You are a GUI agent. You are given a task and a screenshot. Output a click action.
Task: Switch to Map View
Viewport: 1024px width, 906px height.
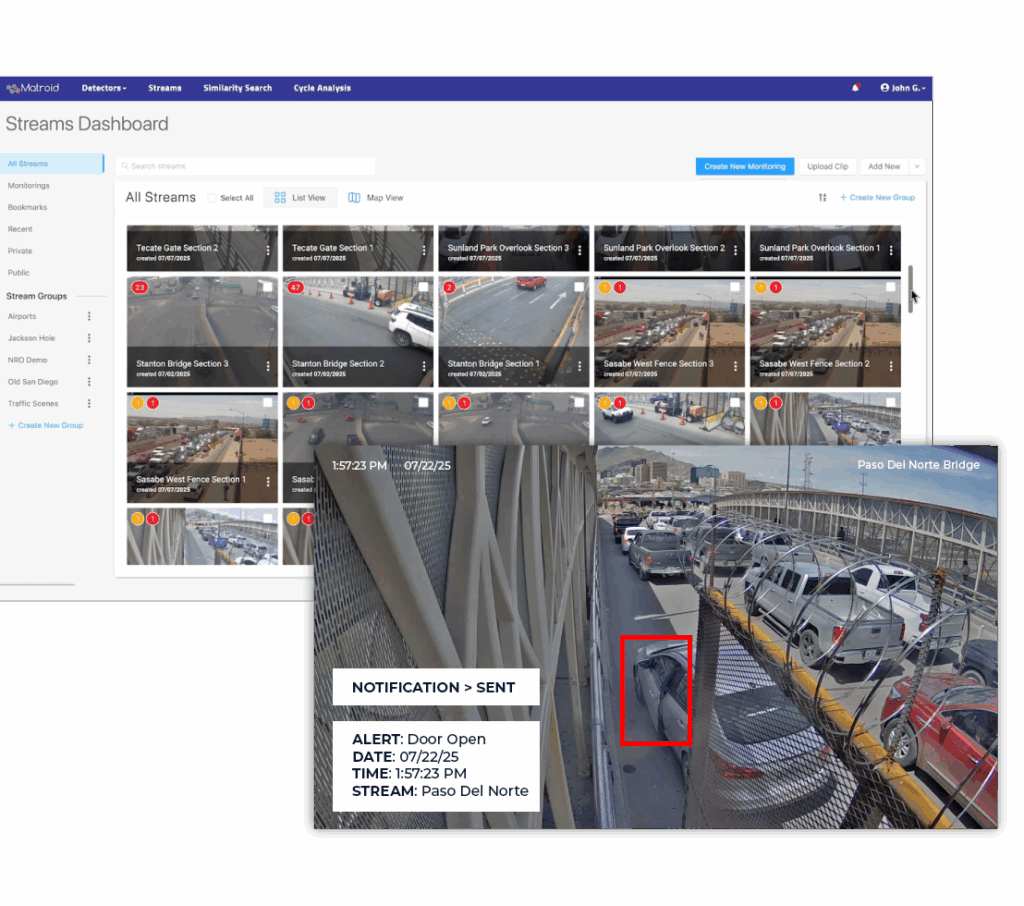pyautogui.click(x=376, y=197)
